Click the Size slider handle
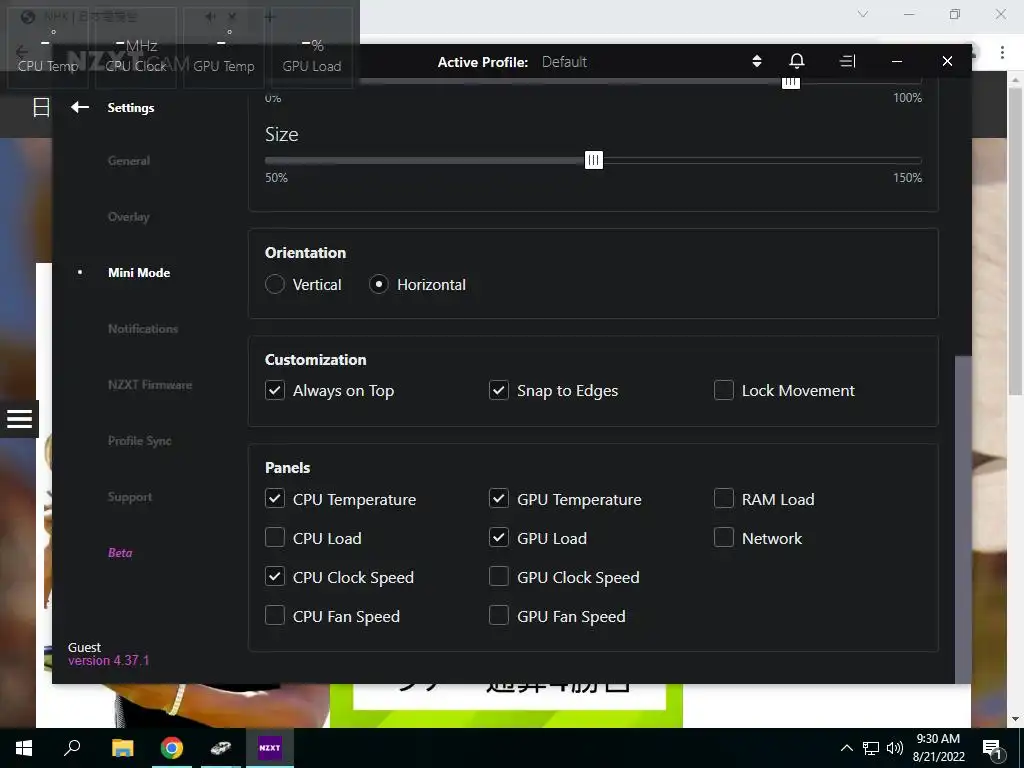This screenshot has width=1024, height=768. click(594, 160)
